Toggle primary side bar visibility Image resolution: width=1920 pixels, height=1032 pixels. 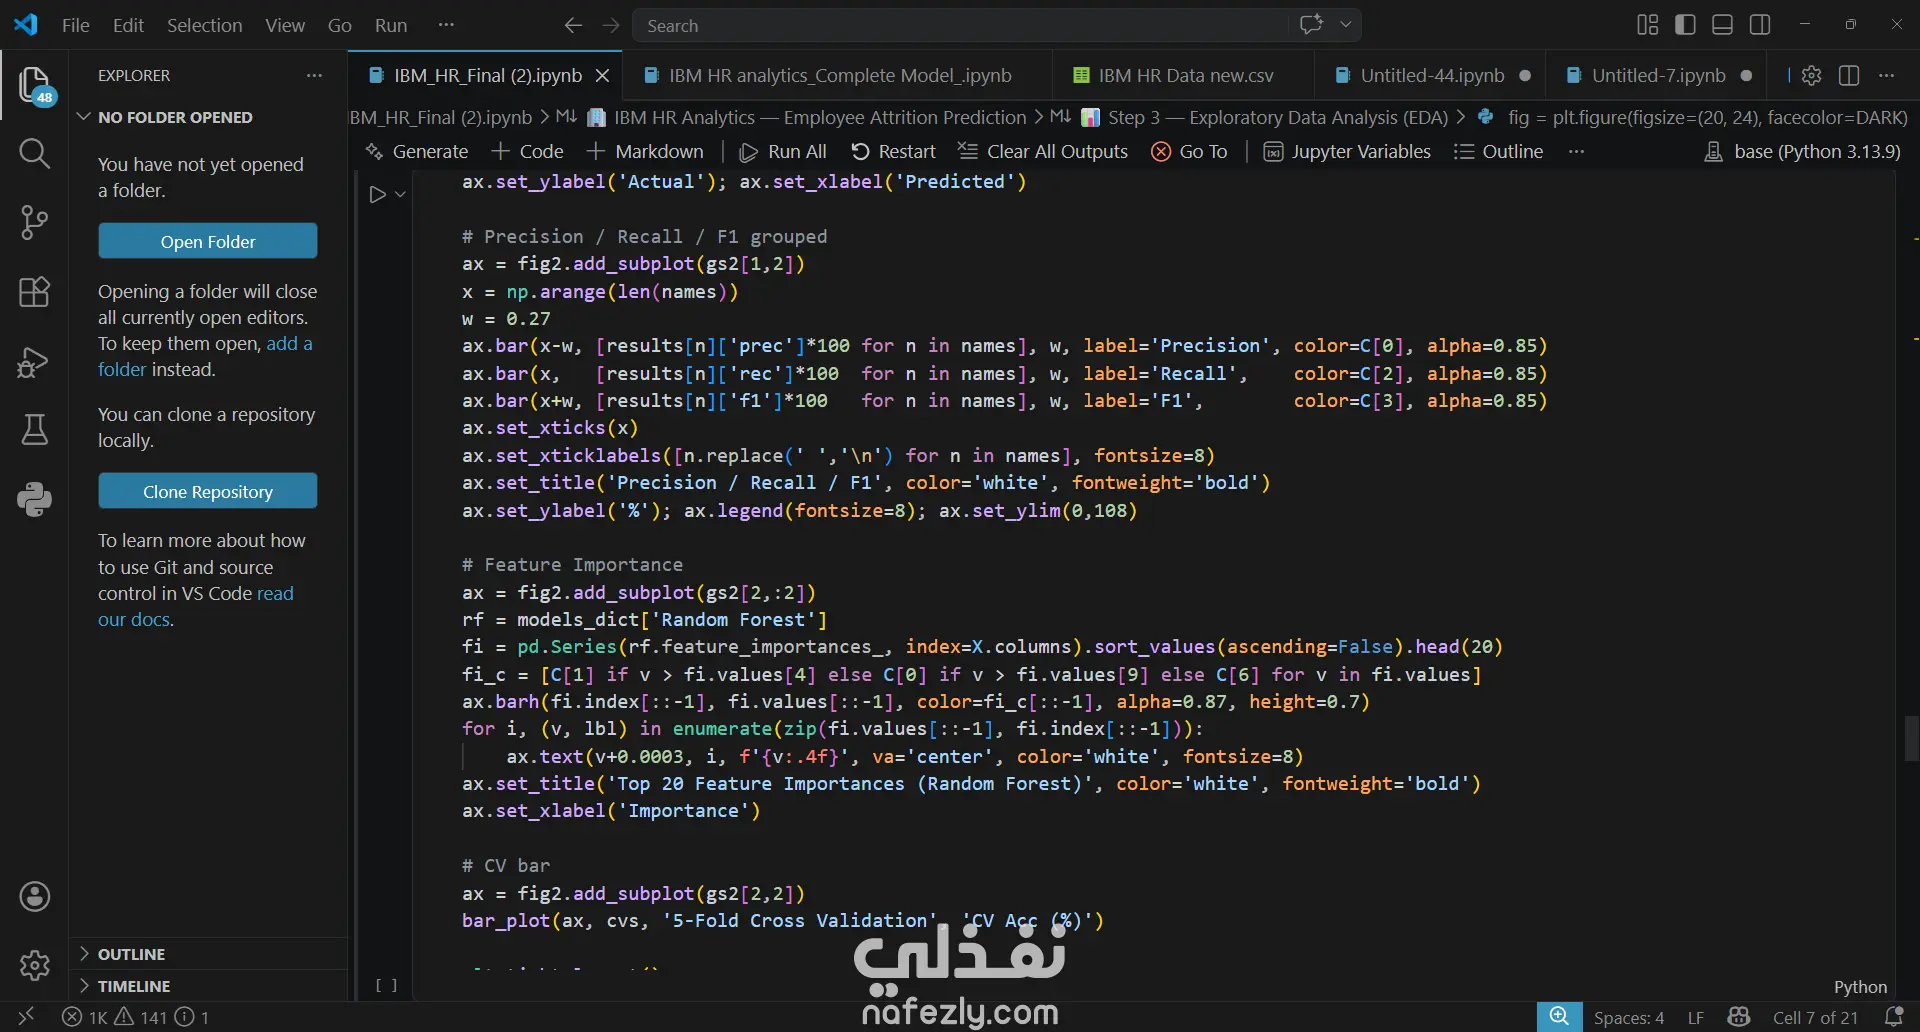1685,25
